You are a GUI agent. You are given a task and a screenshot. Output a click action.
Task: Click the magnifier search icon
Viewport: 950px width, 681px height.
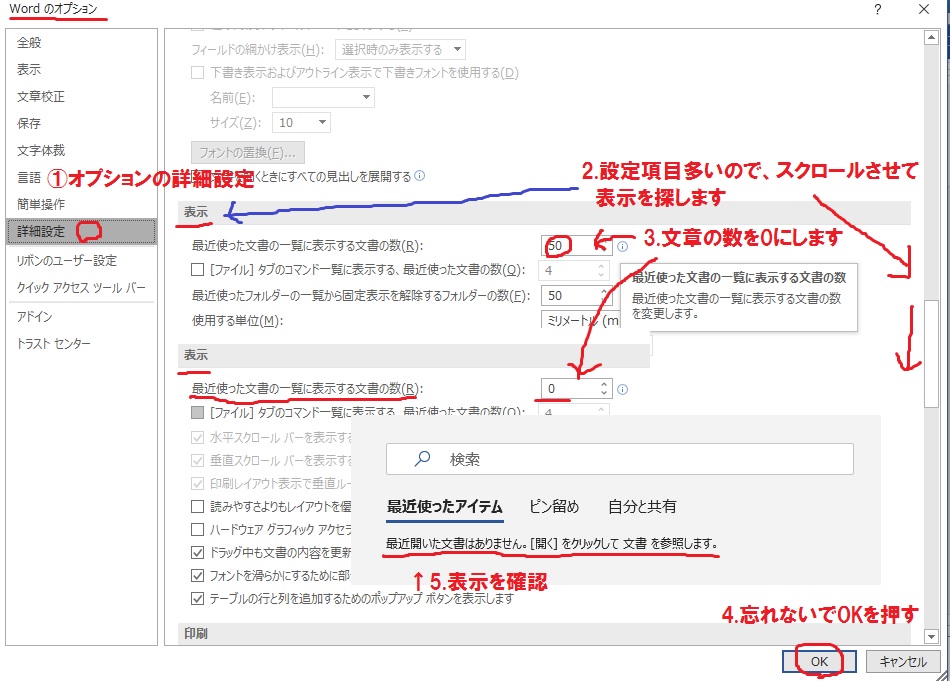422,459
